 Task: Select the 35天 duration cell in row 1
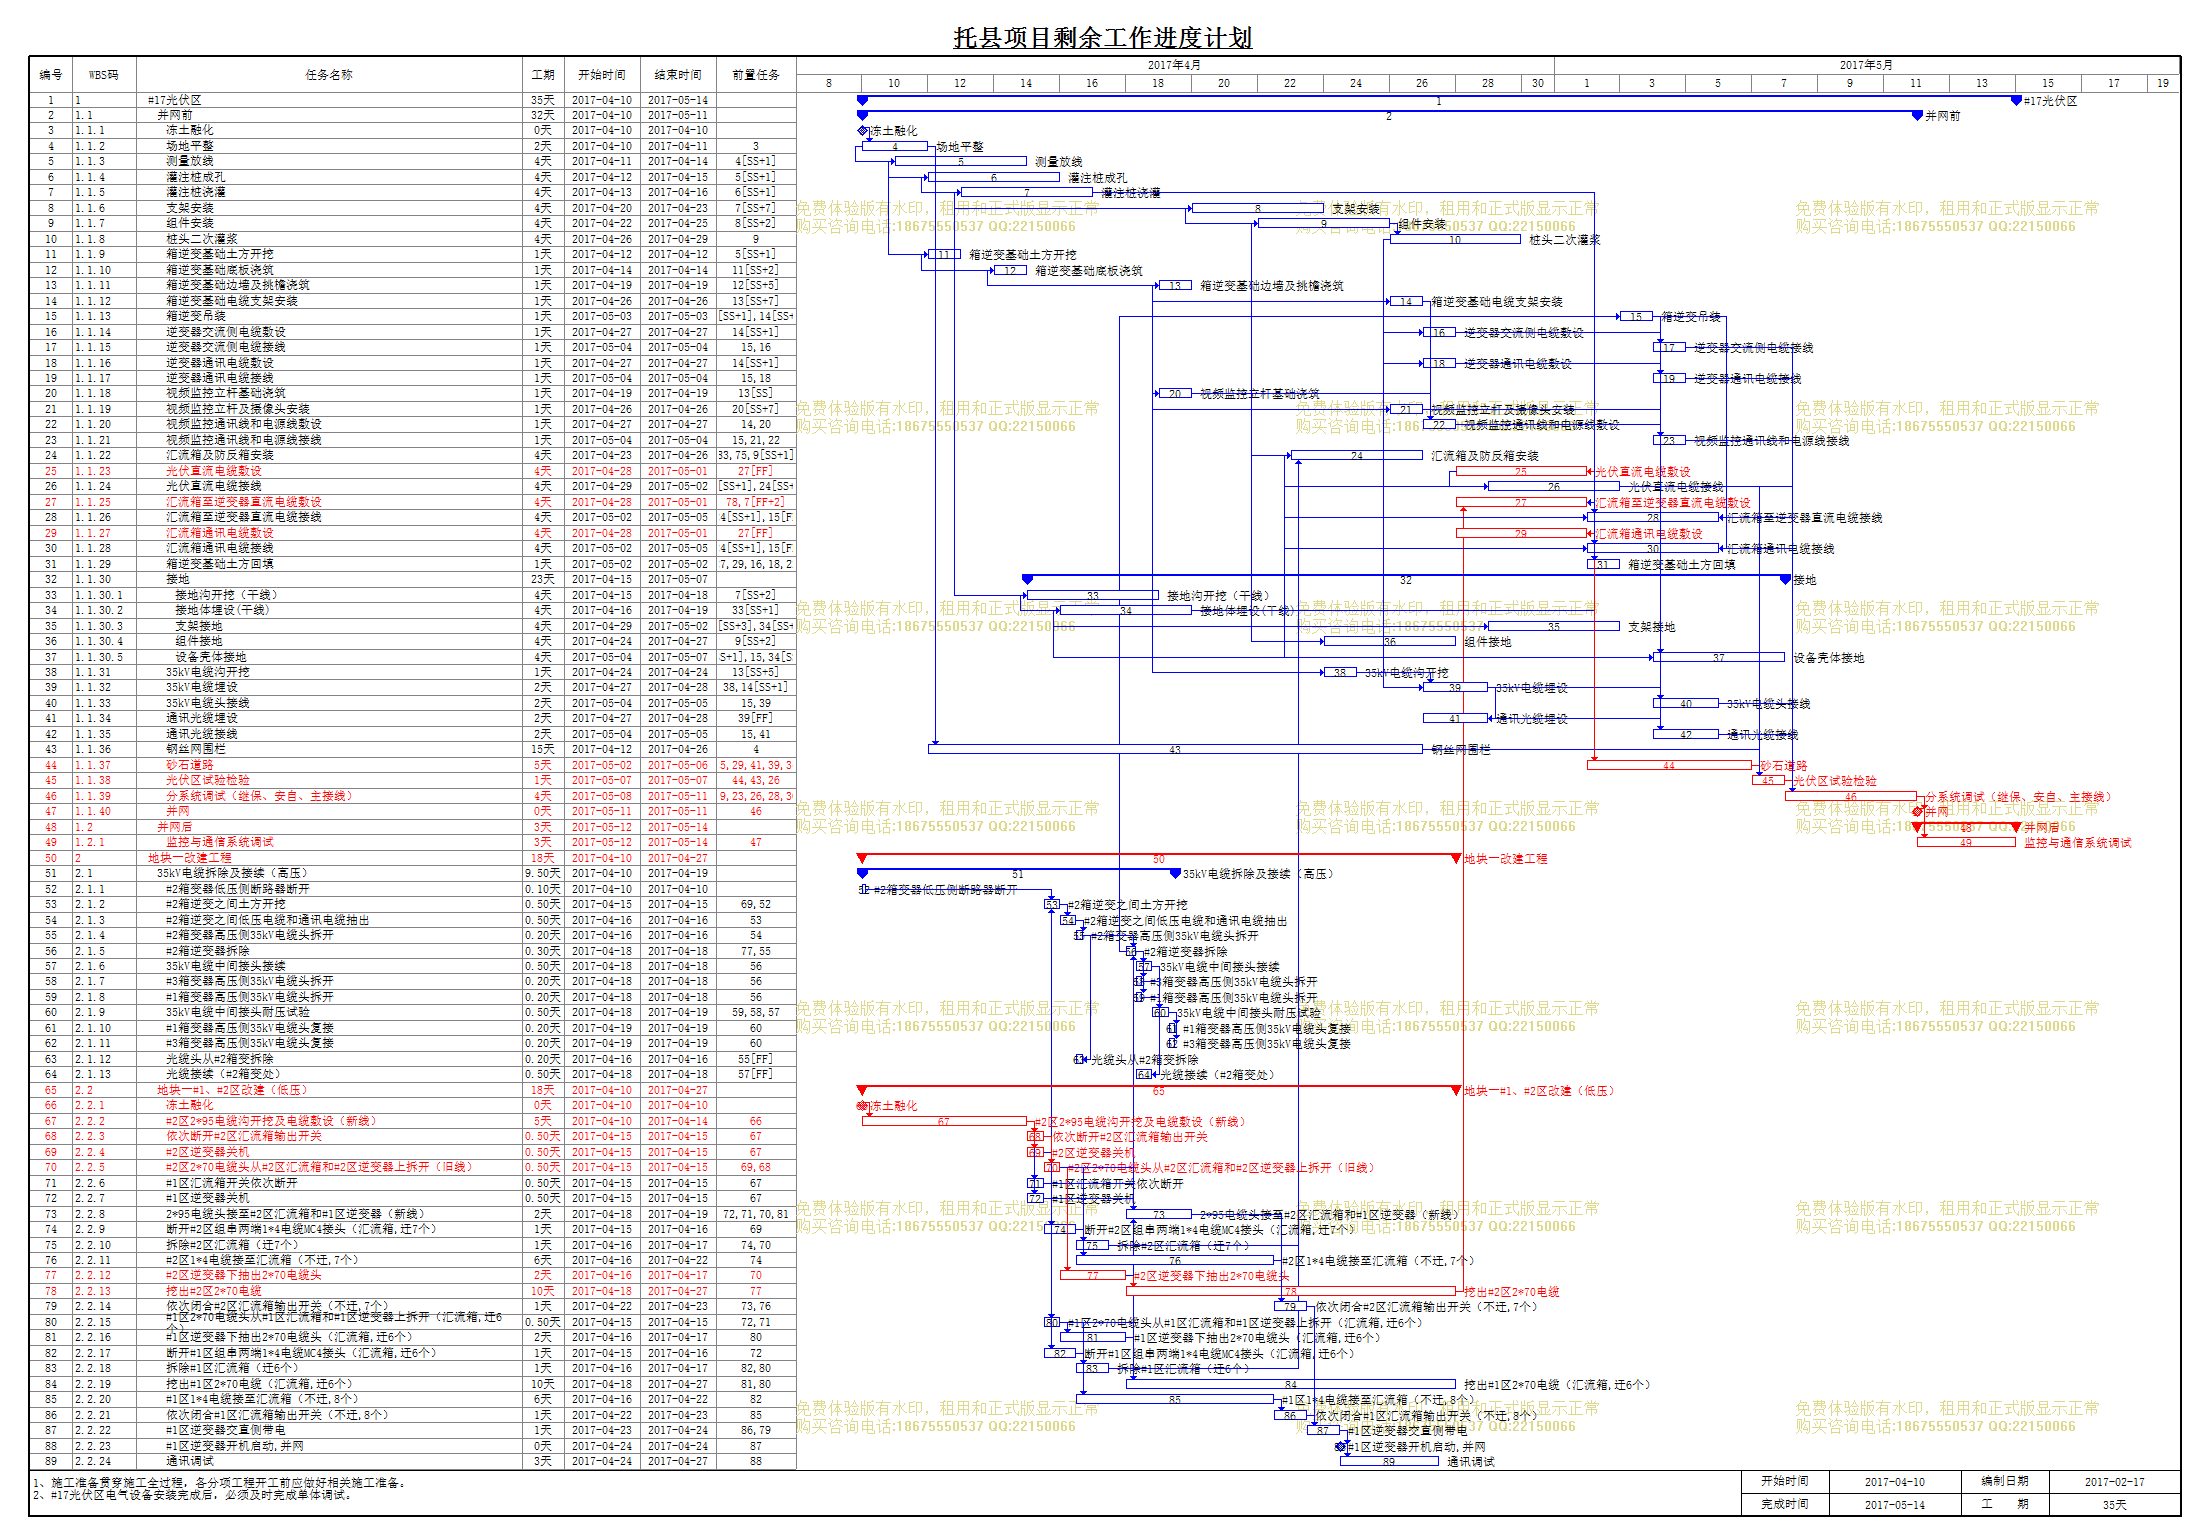point(543,100)
